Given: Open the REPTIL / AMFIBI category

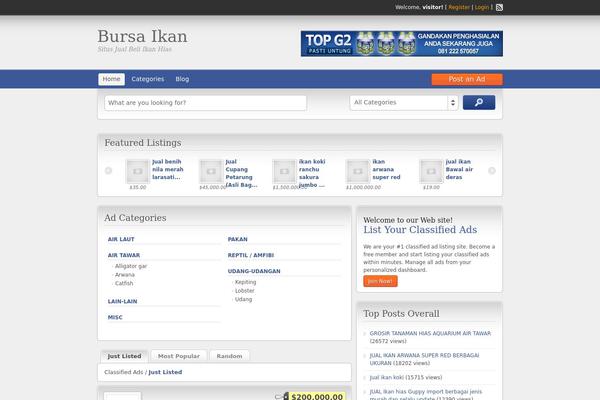Looking at the screenshot, I should tap(251, 255).
